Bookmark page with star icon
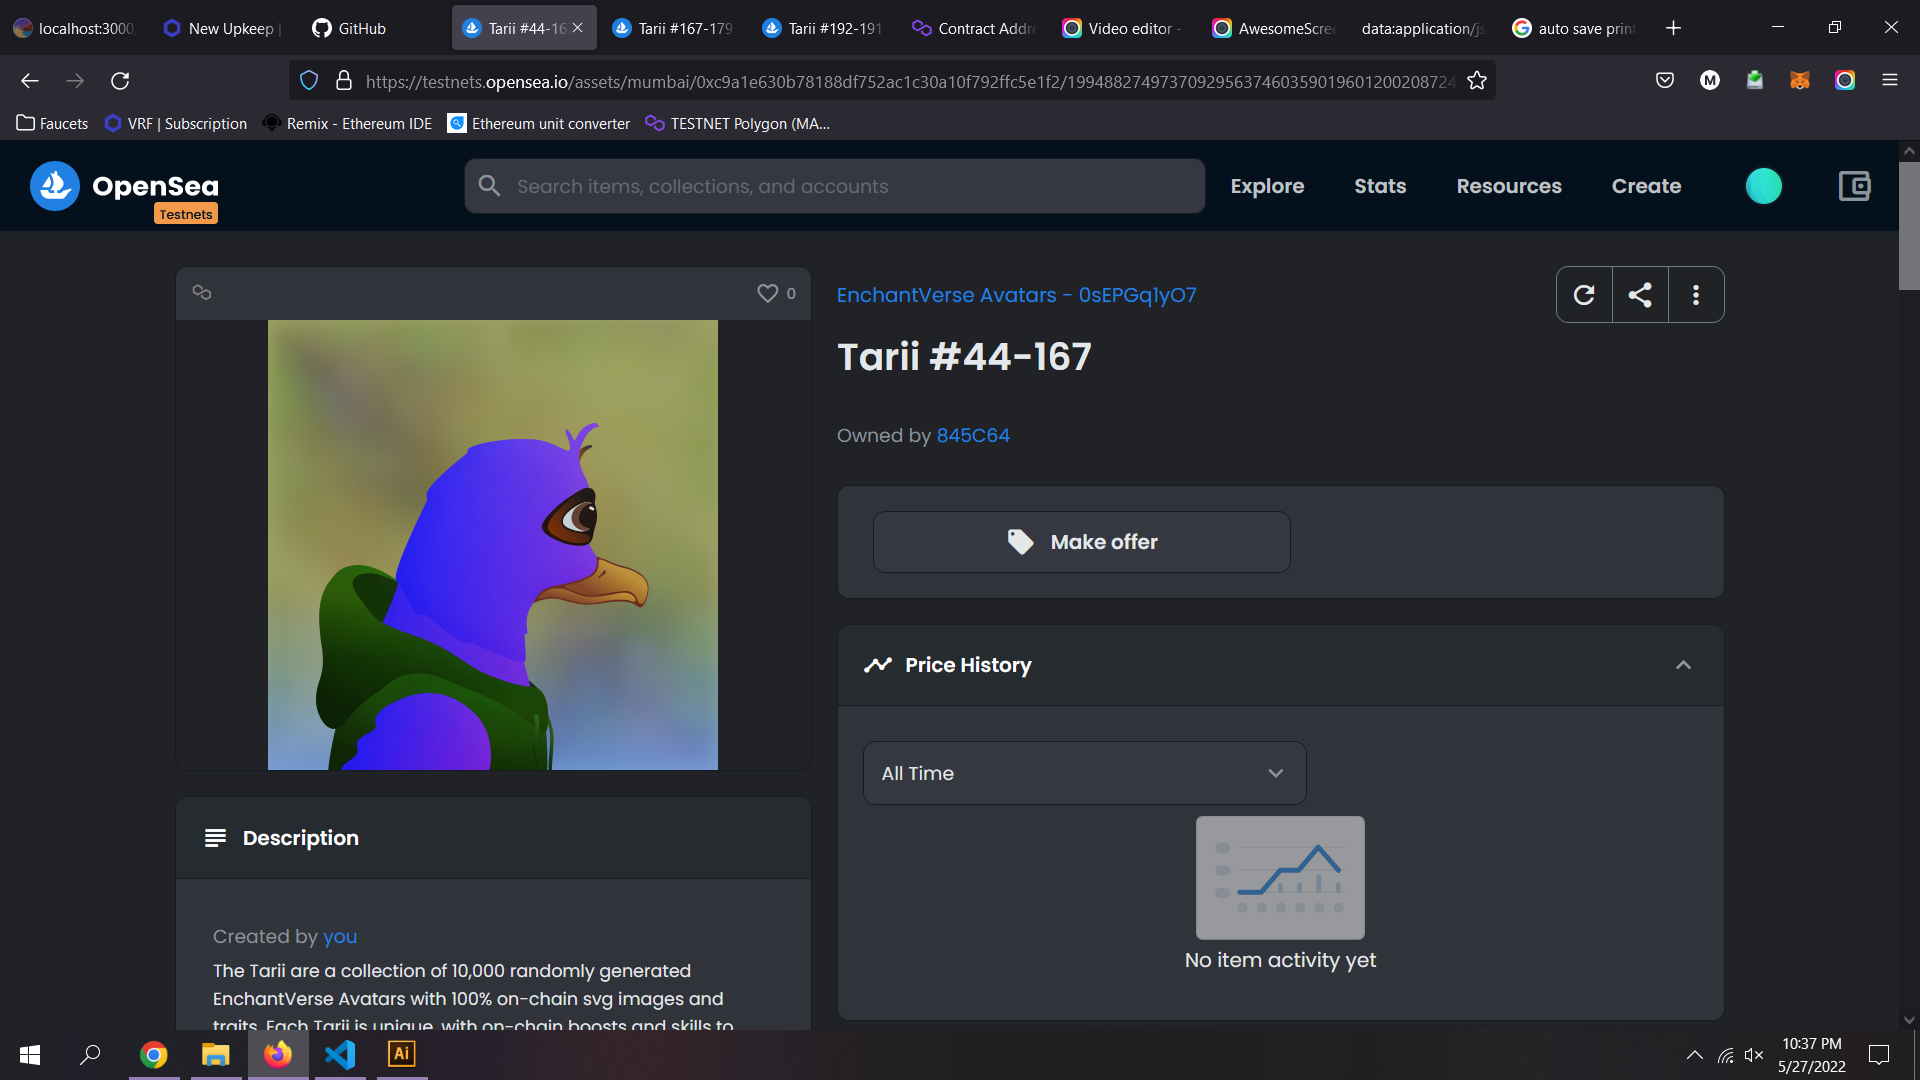 1477,81
